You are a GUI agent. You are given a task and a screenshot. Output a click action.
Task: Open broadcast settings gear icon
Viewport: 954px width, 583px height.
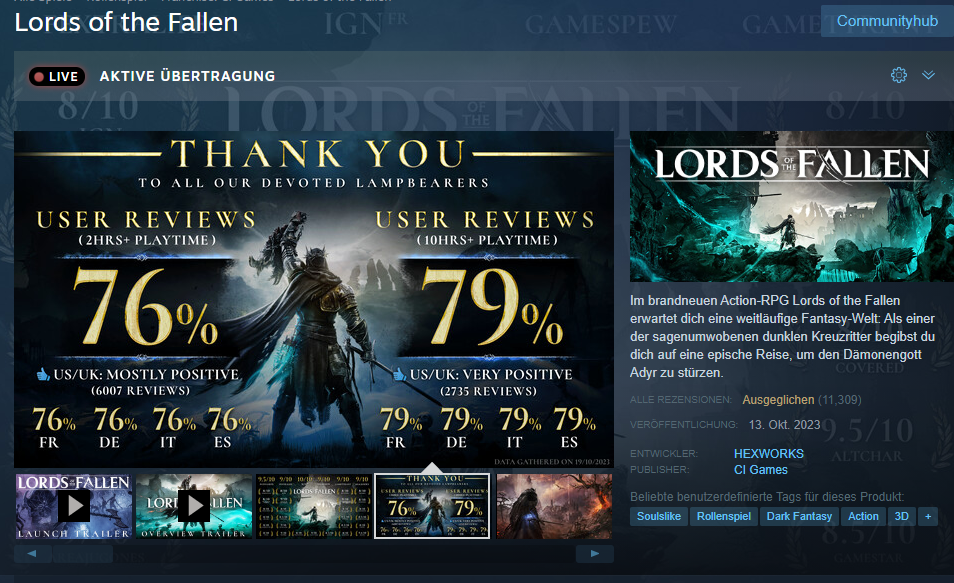tap(899, 75)
